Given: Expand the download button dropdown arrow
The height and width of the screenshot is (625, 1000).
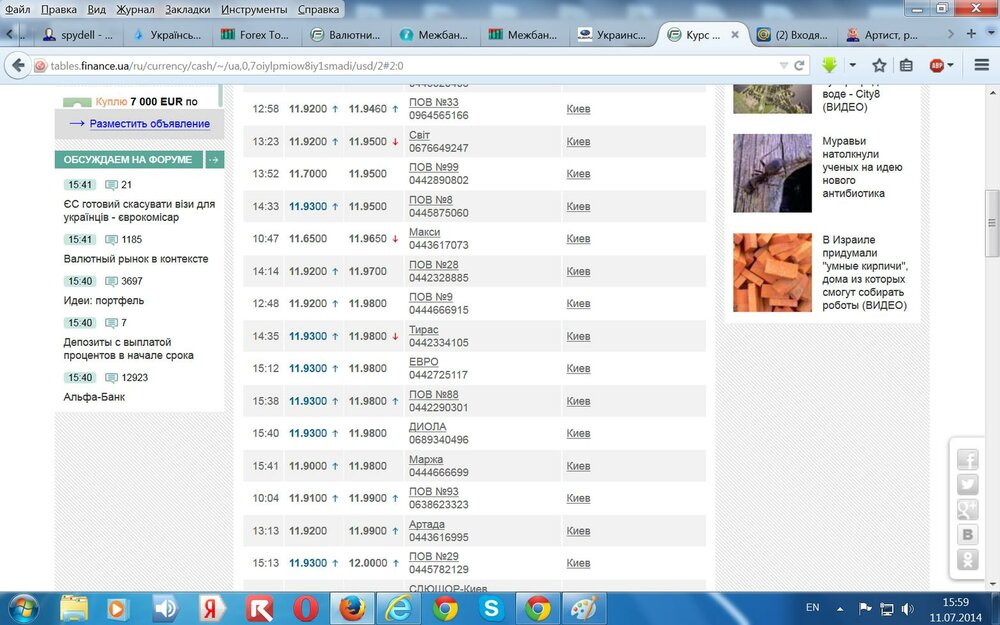Looking at the screenshot, I should pos(852,65).
